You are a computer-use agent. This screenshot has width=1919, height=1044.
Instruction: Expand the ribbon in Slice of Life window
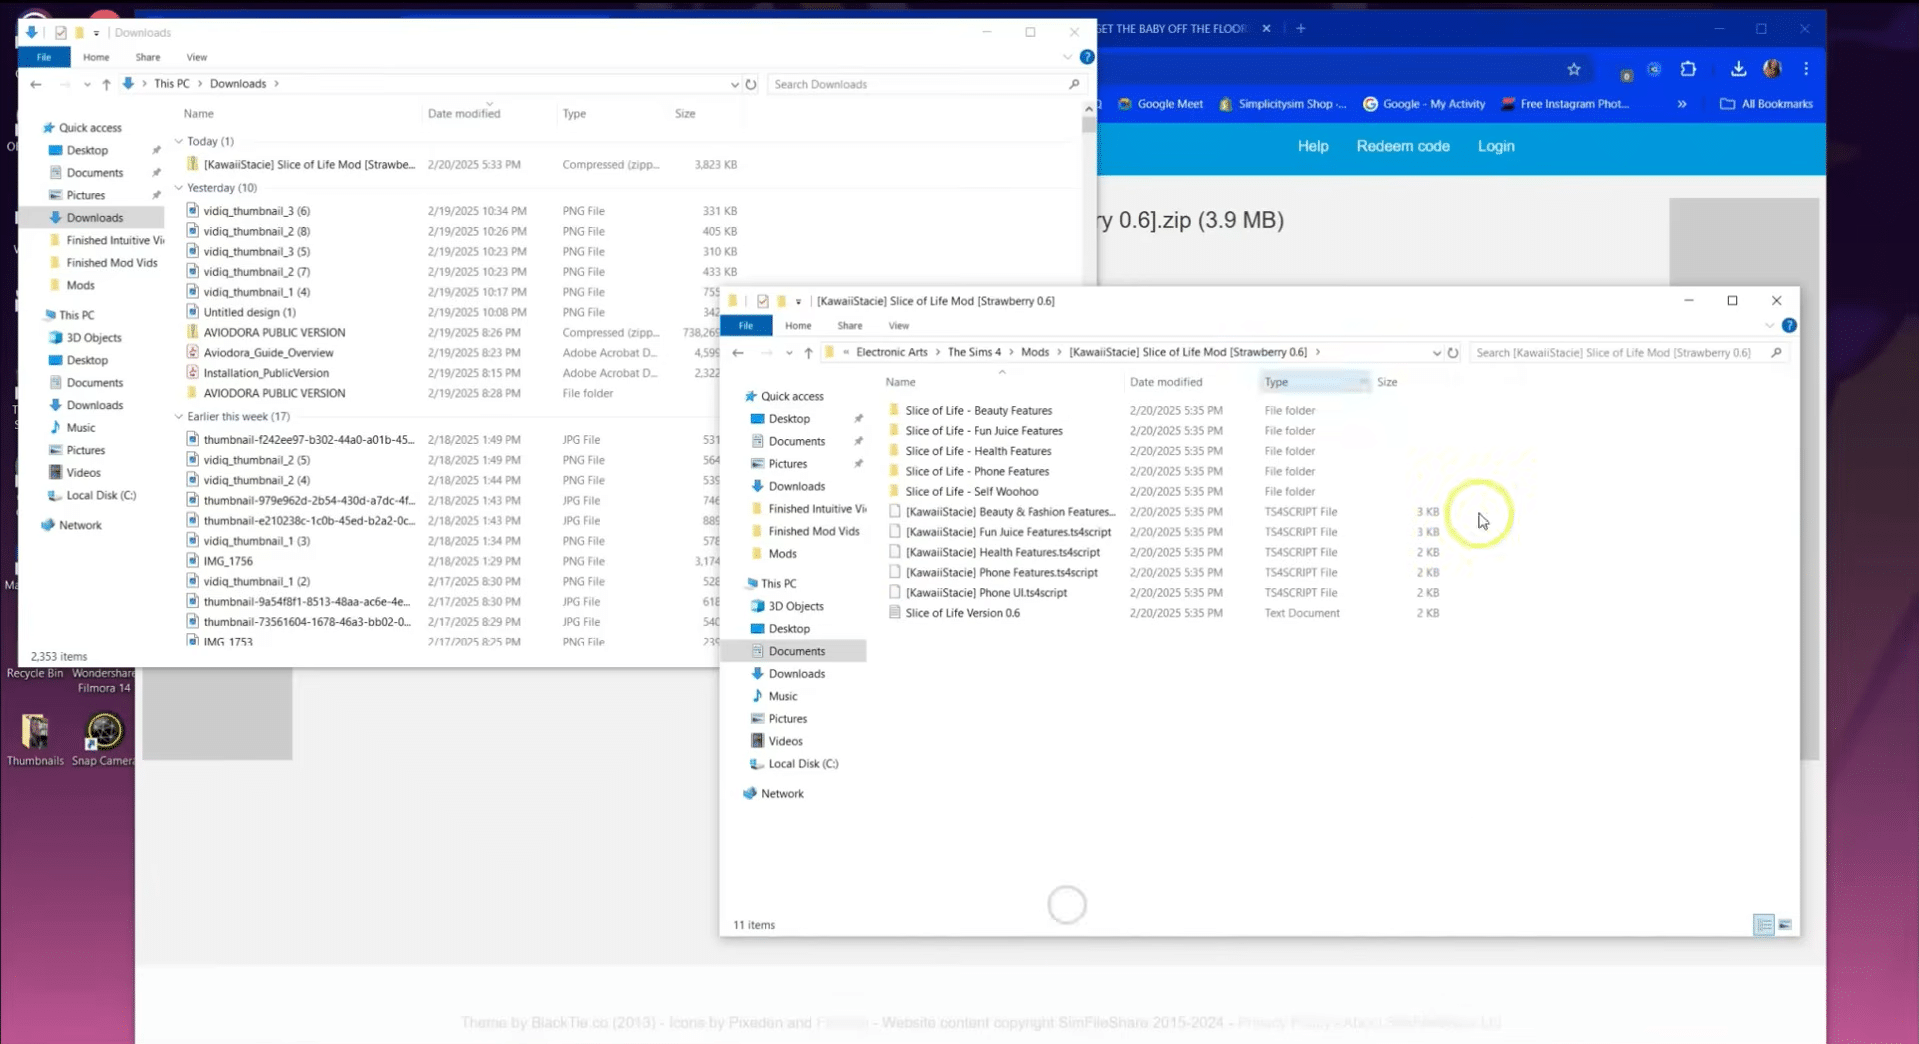pos(1769,325)
